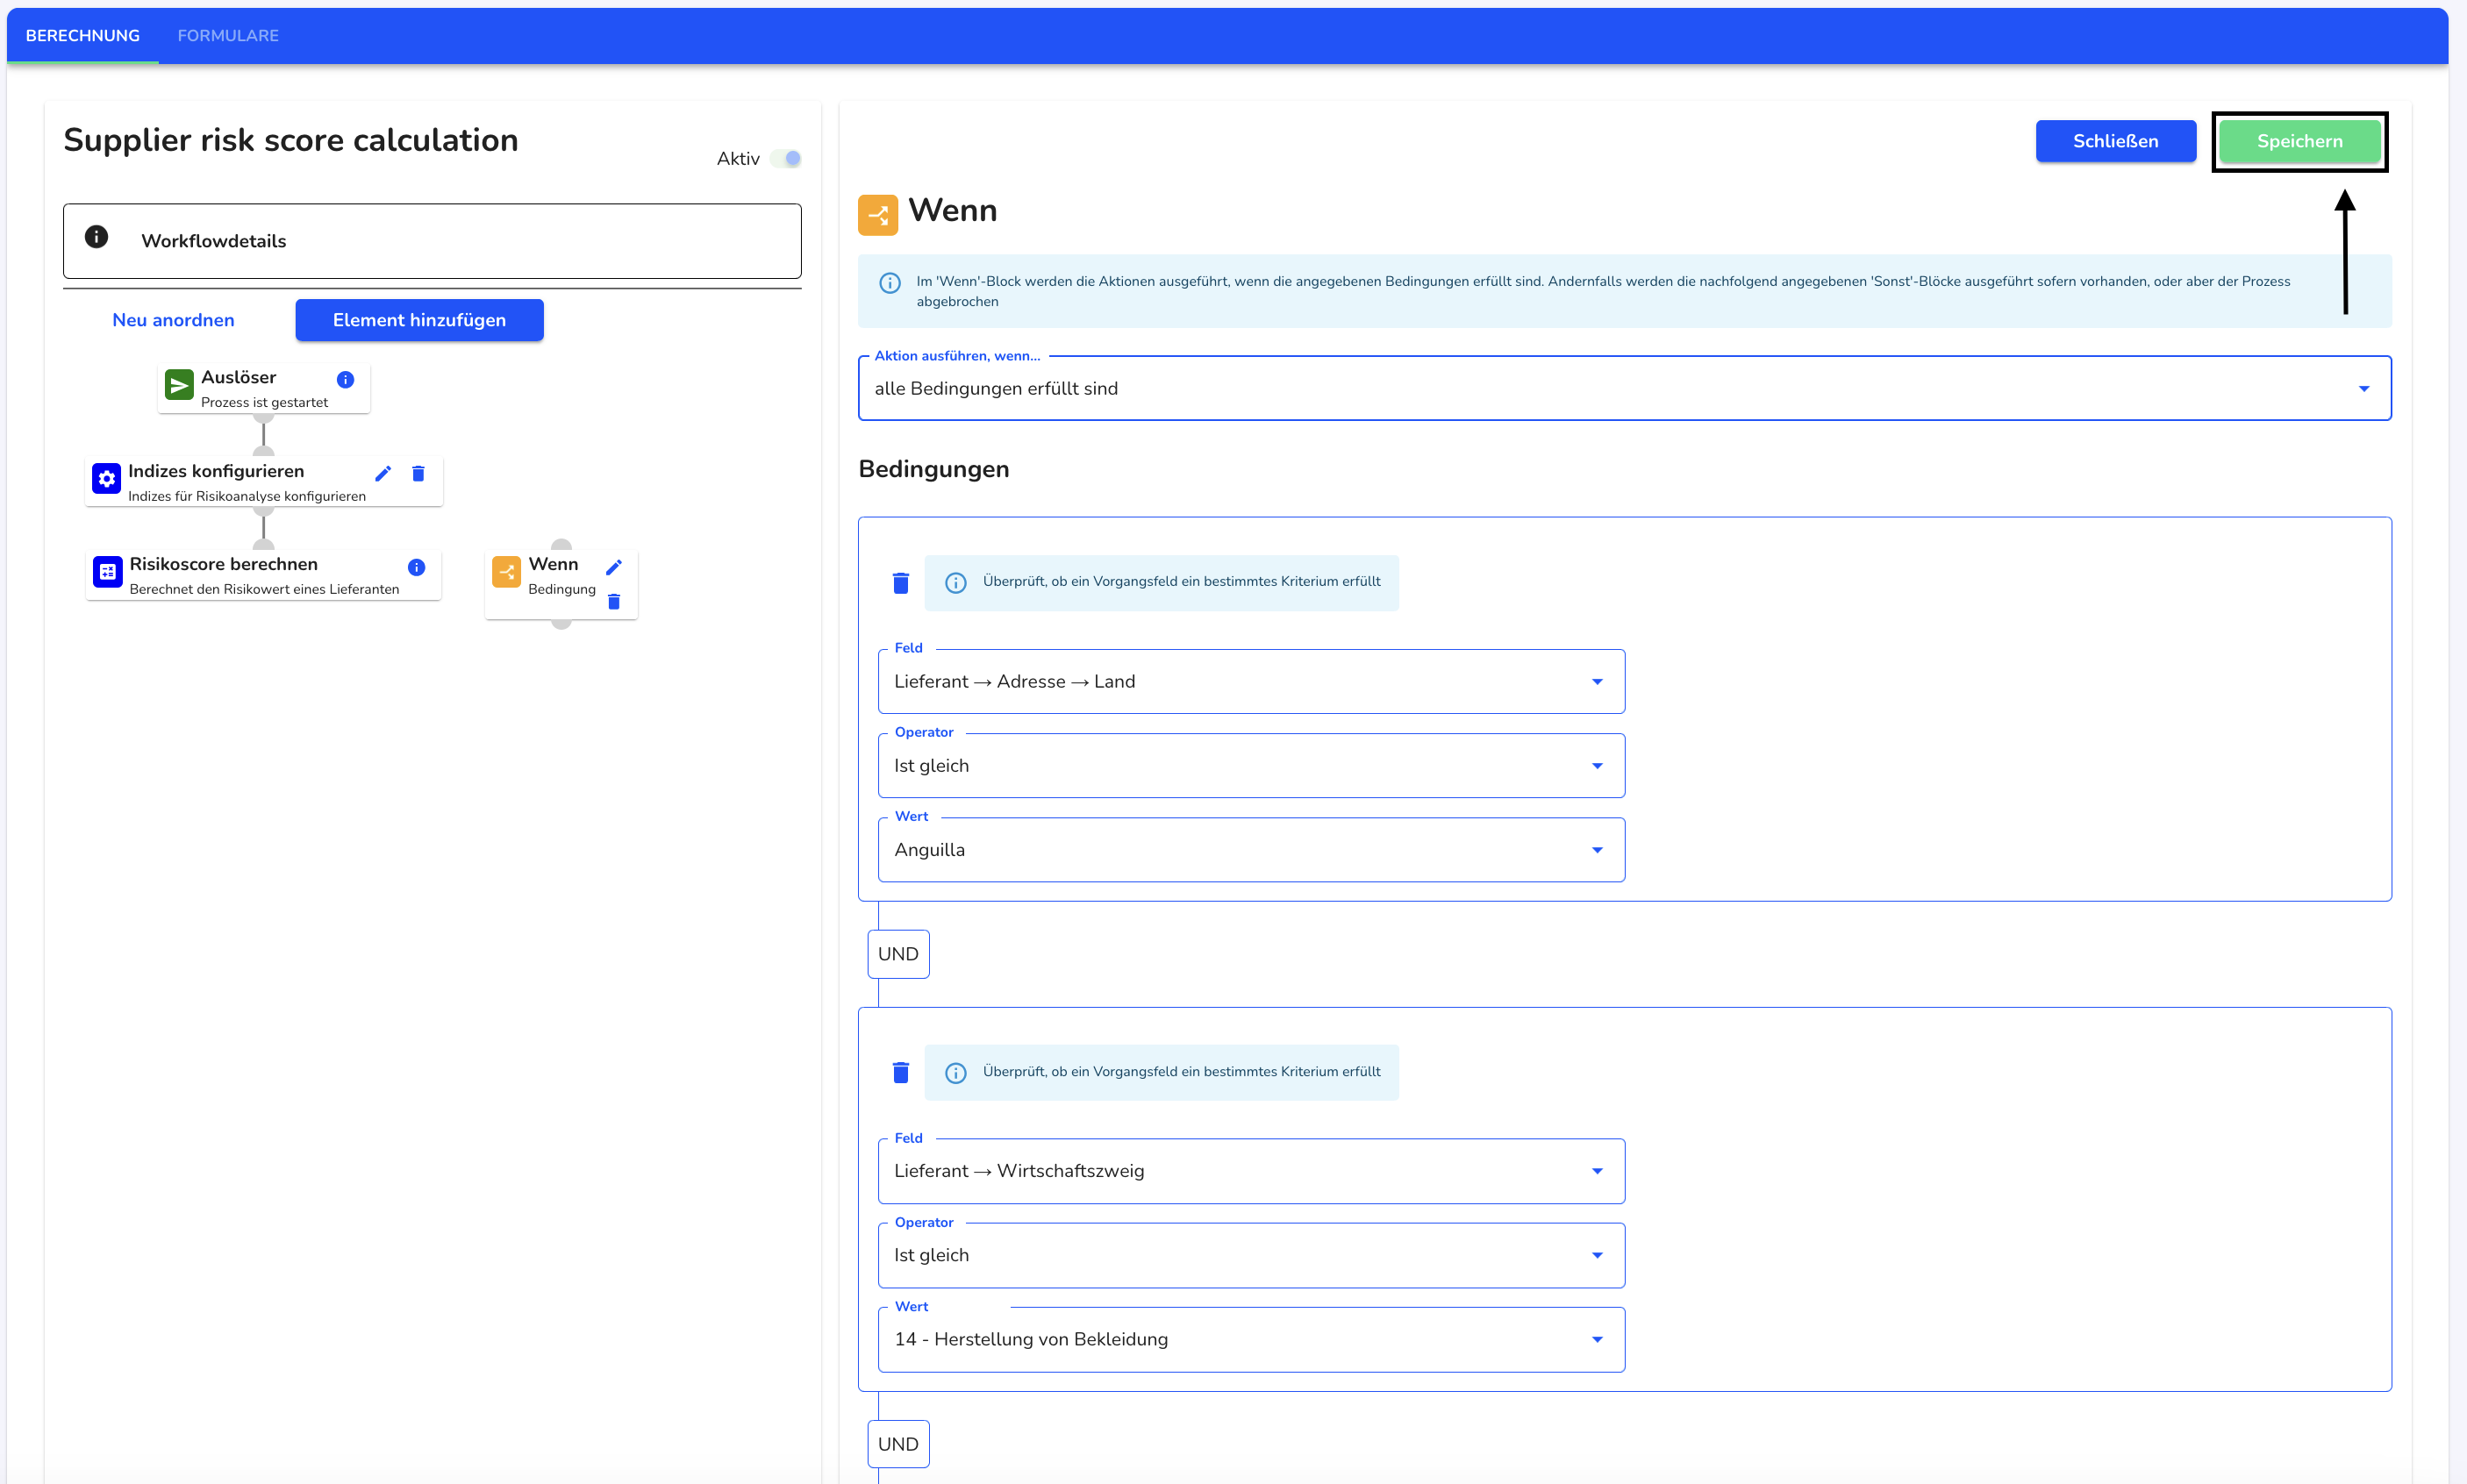Click the Bedingungen heading

(x=934, y=469)
